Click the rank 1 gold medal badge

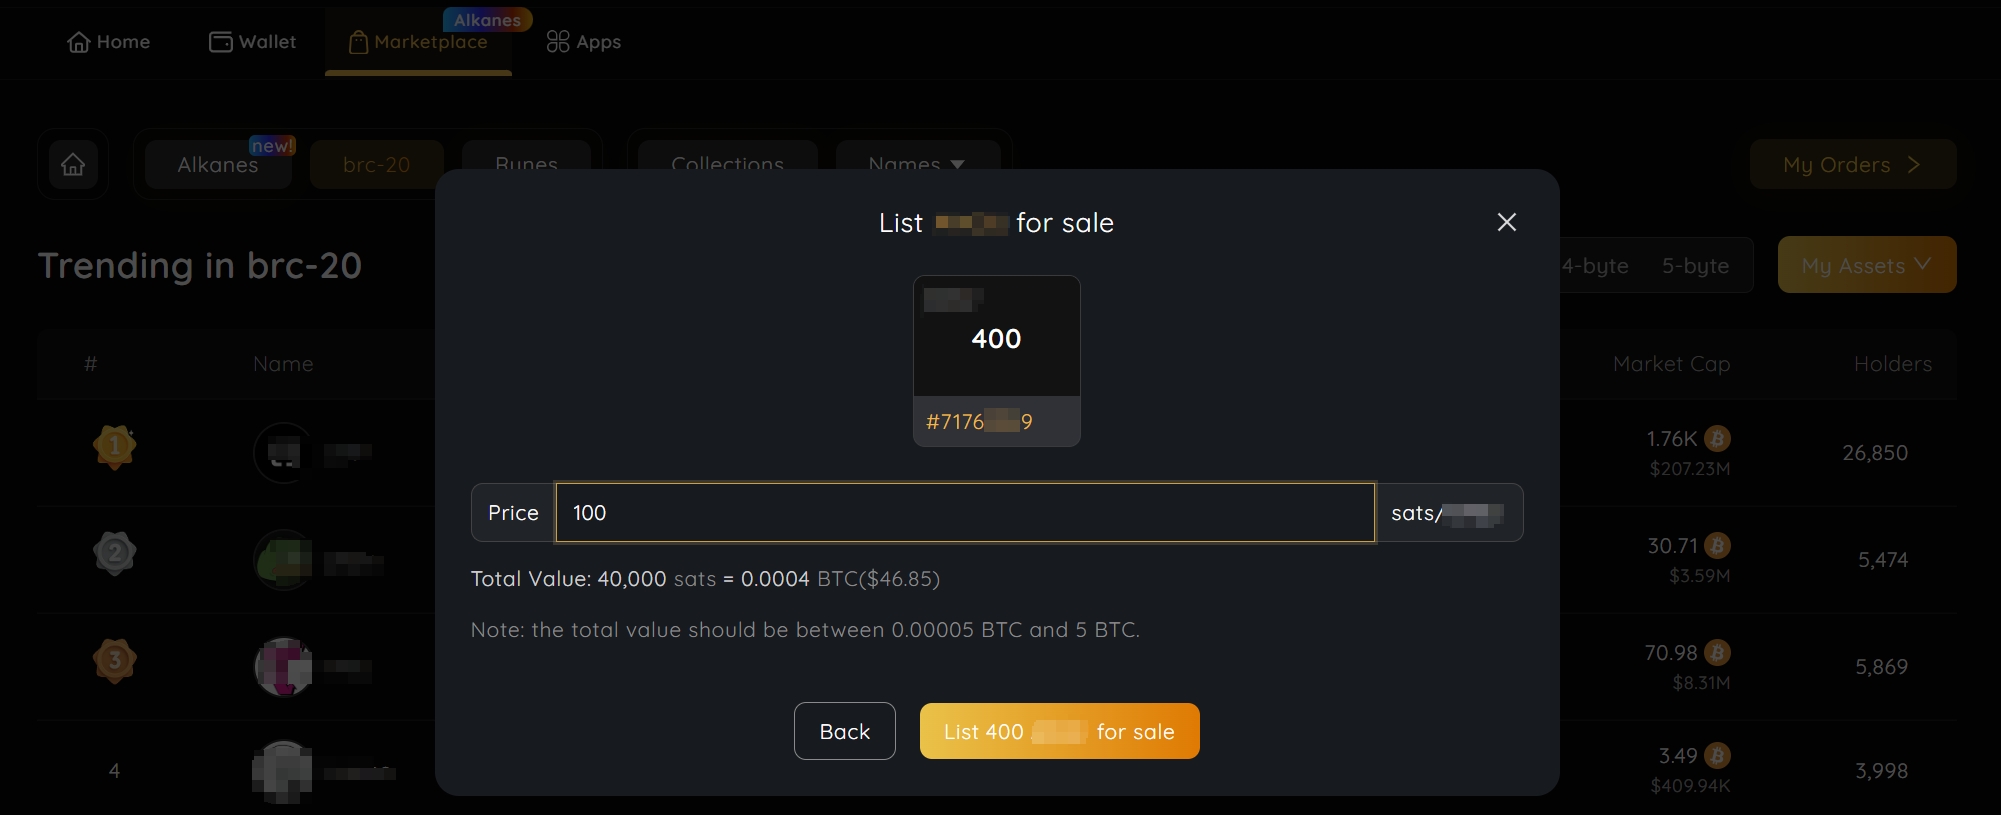point(114,446)
